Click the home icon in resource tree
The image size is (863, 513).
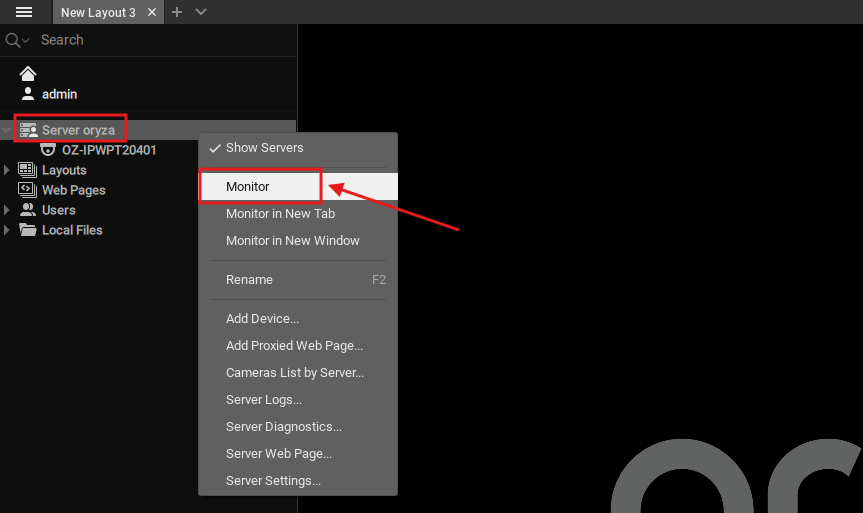(28, 73)
